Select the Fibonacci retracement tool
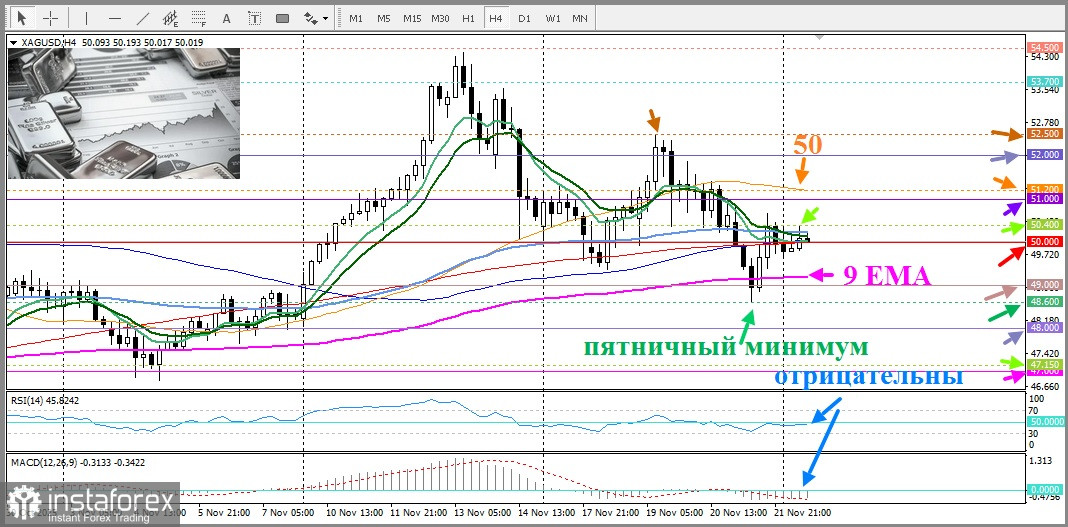The width and height of the screenshot is (1068, 527). click(199, 18)
